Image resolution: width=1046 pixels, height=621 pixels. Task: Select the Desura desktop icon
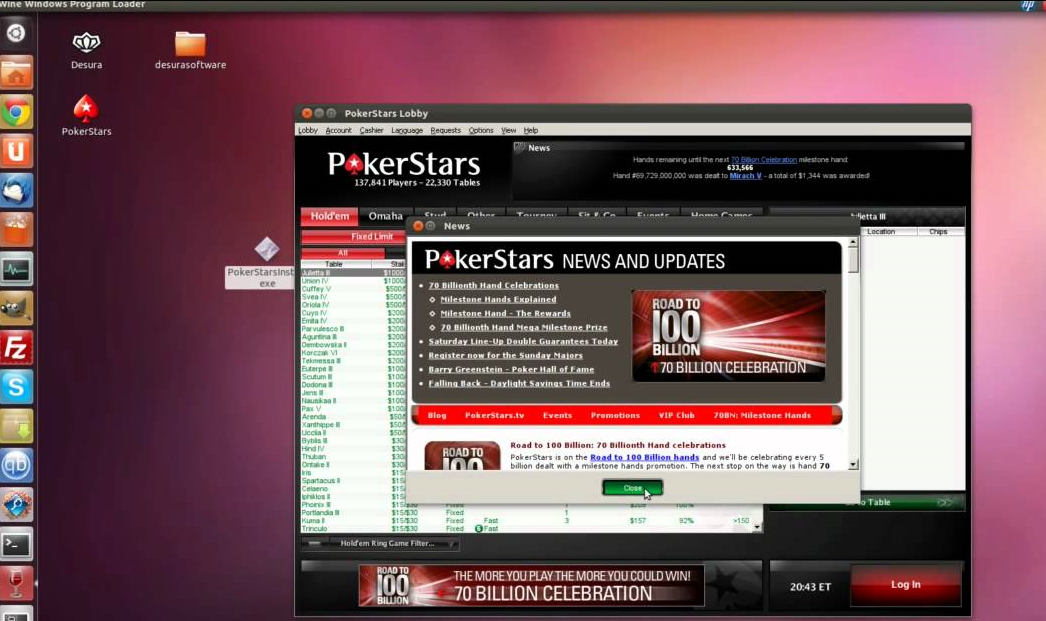click(x=87, y=51)
